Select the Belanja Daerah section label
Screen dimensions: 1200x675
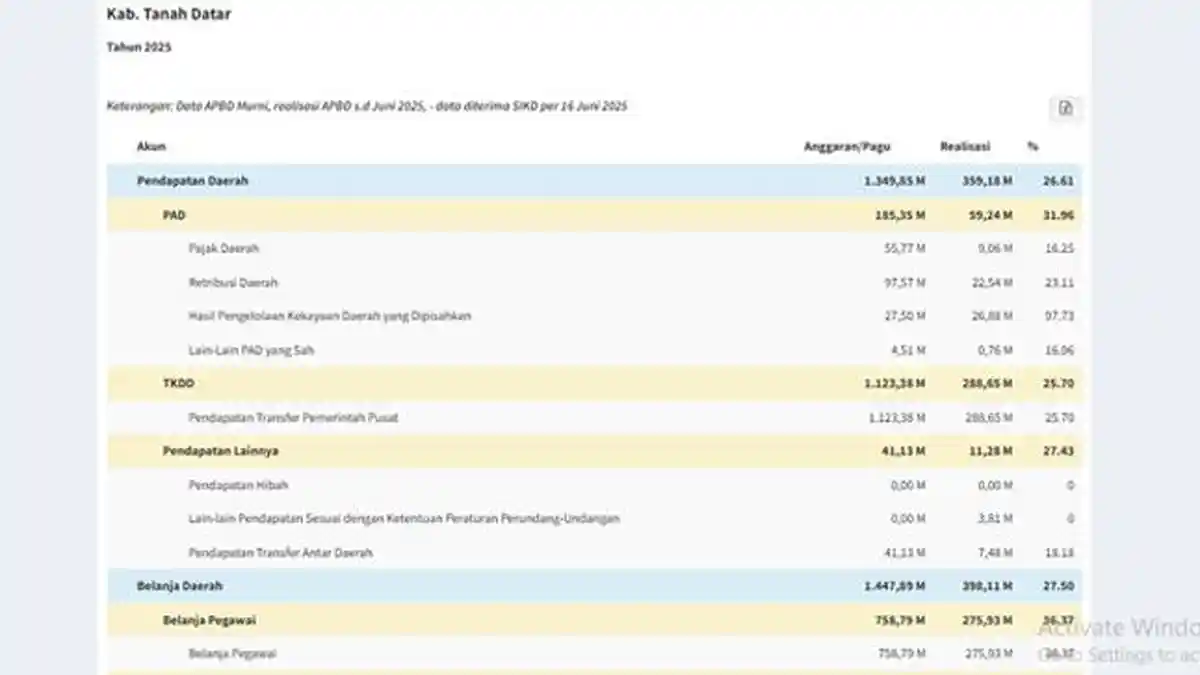180,586
